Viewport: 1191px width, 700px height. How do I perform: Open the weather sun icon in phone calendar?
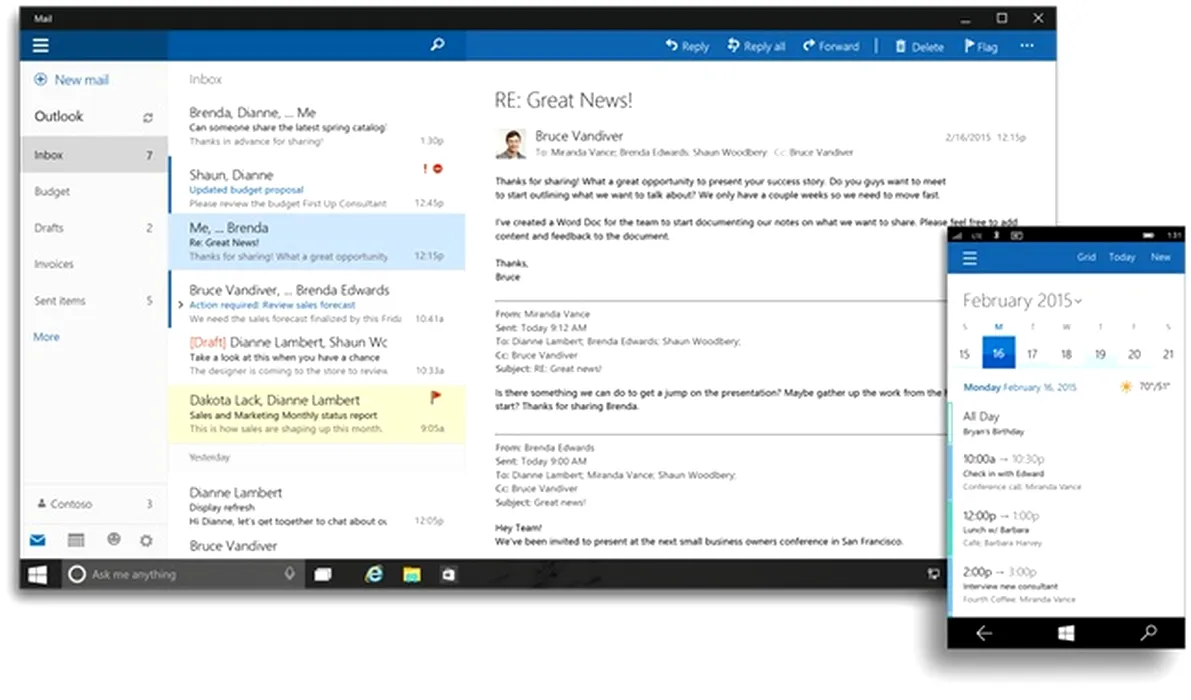tap(1126, 387)
